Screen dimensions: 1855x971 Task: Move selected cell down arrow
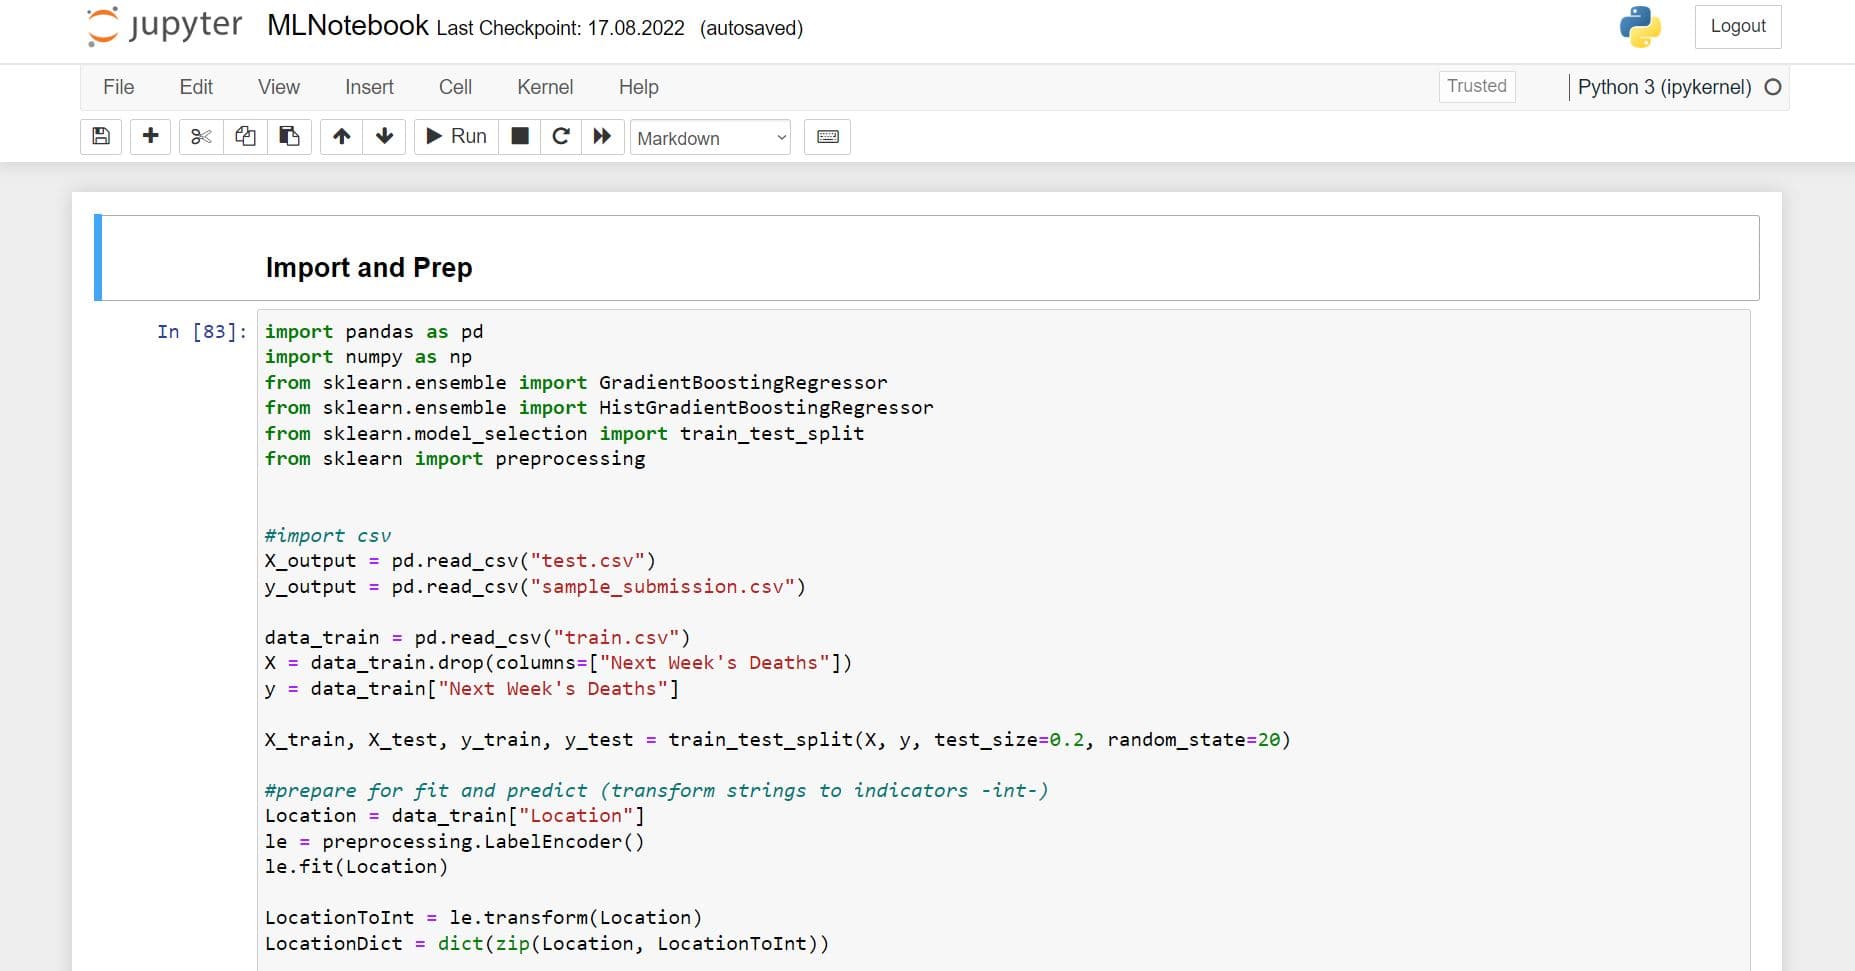[384, 137]
